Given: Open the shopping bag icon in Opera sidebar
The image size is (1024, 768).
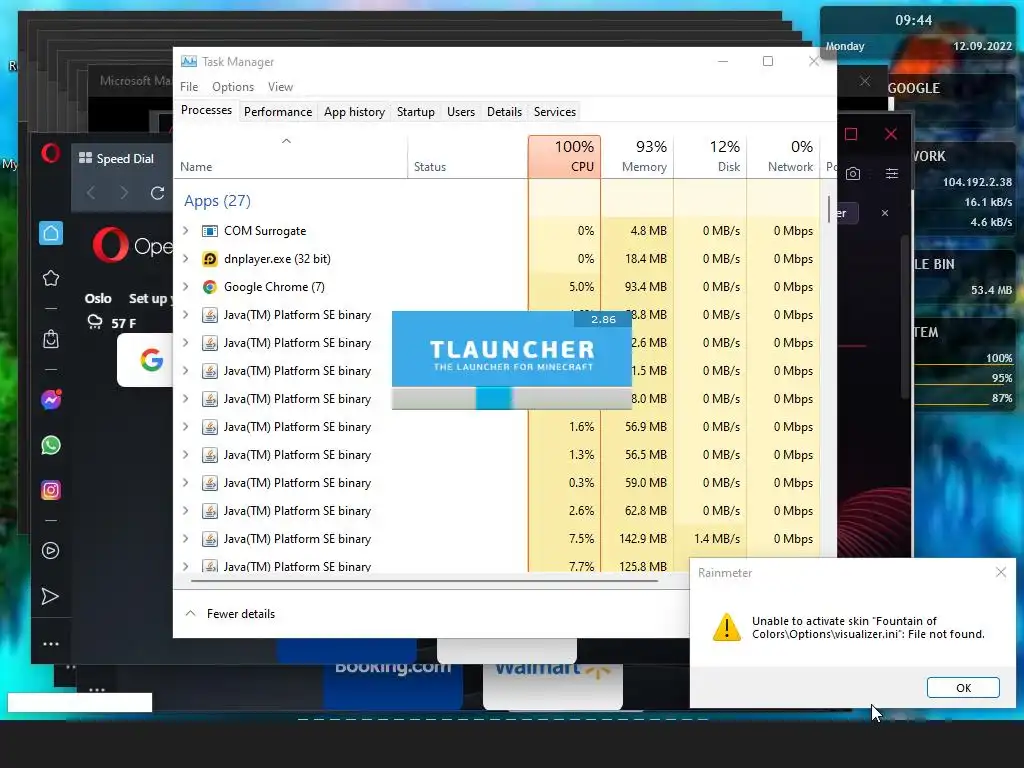Looking at the screenshot, I should point(51,339).
